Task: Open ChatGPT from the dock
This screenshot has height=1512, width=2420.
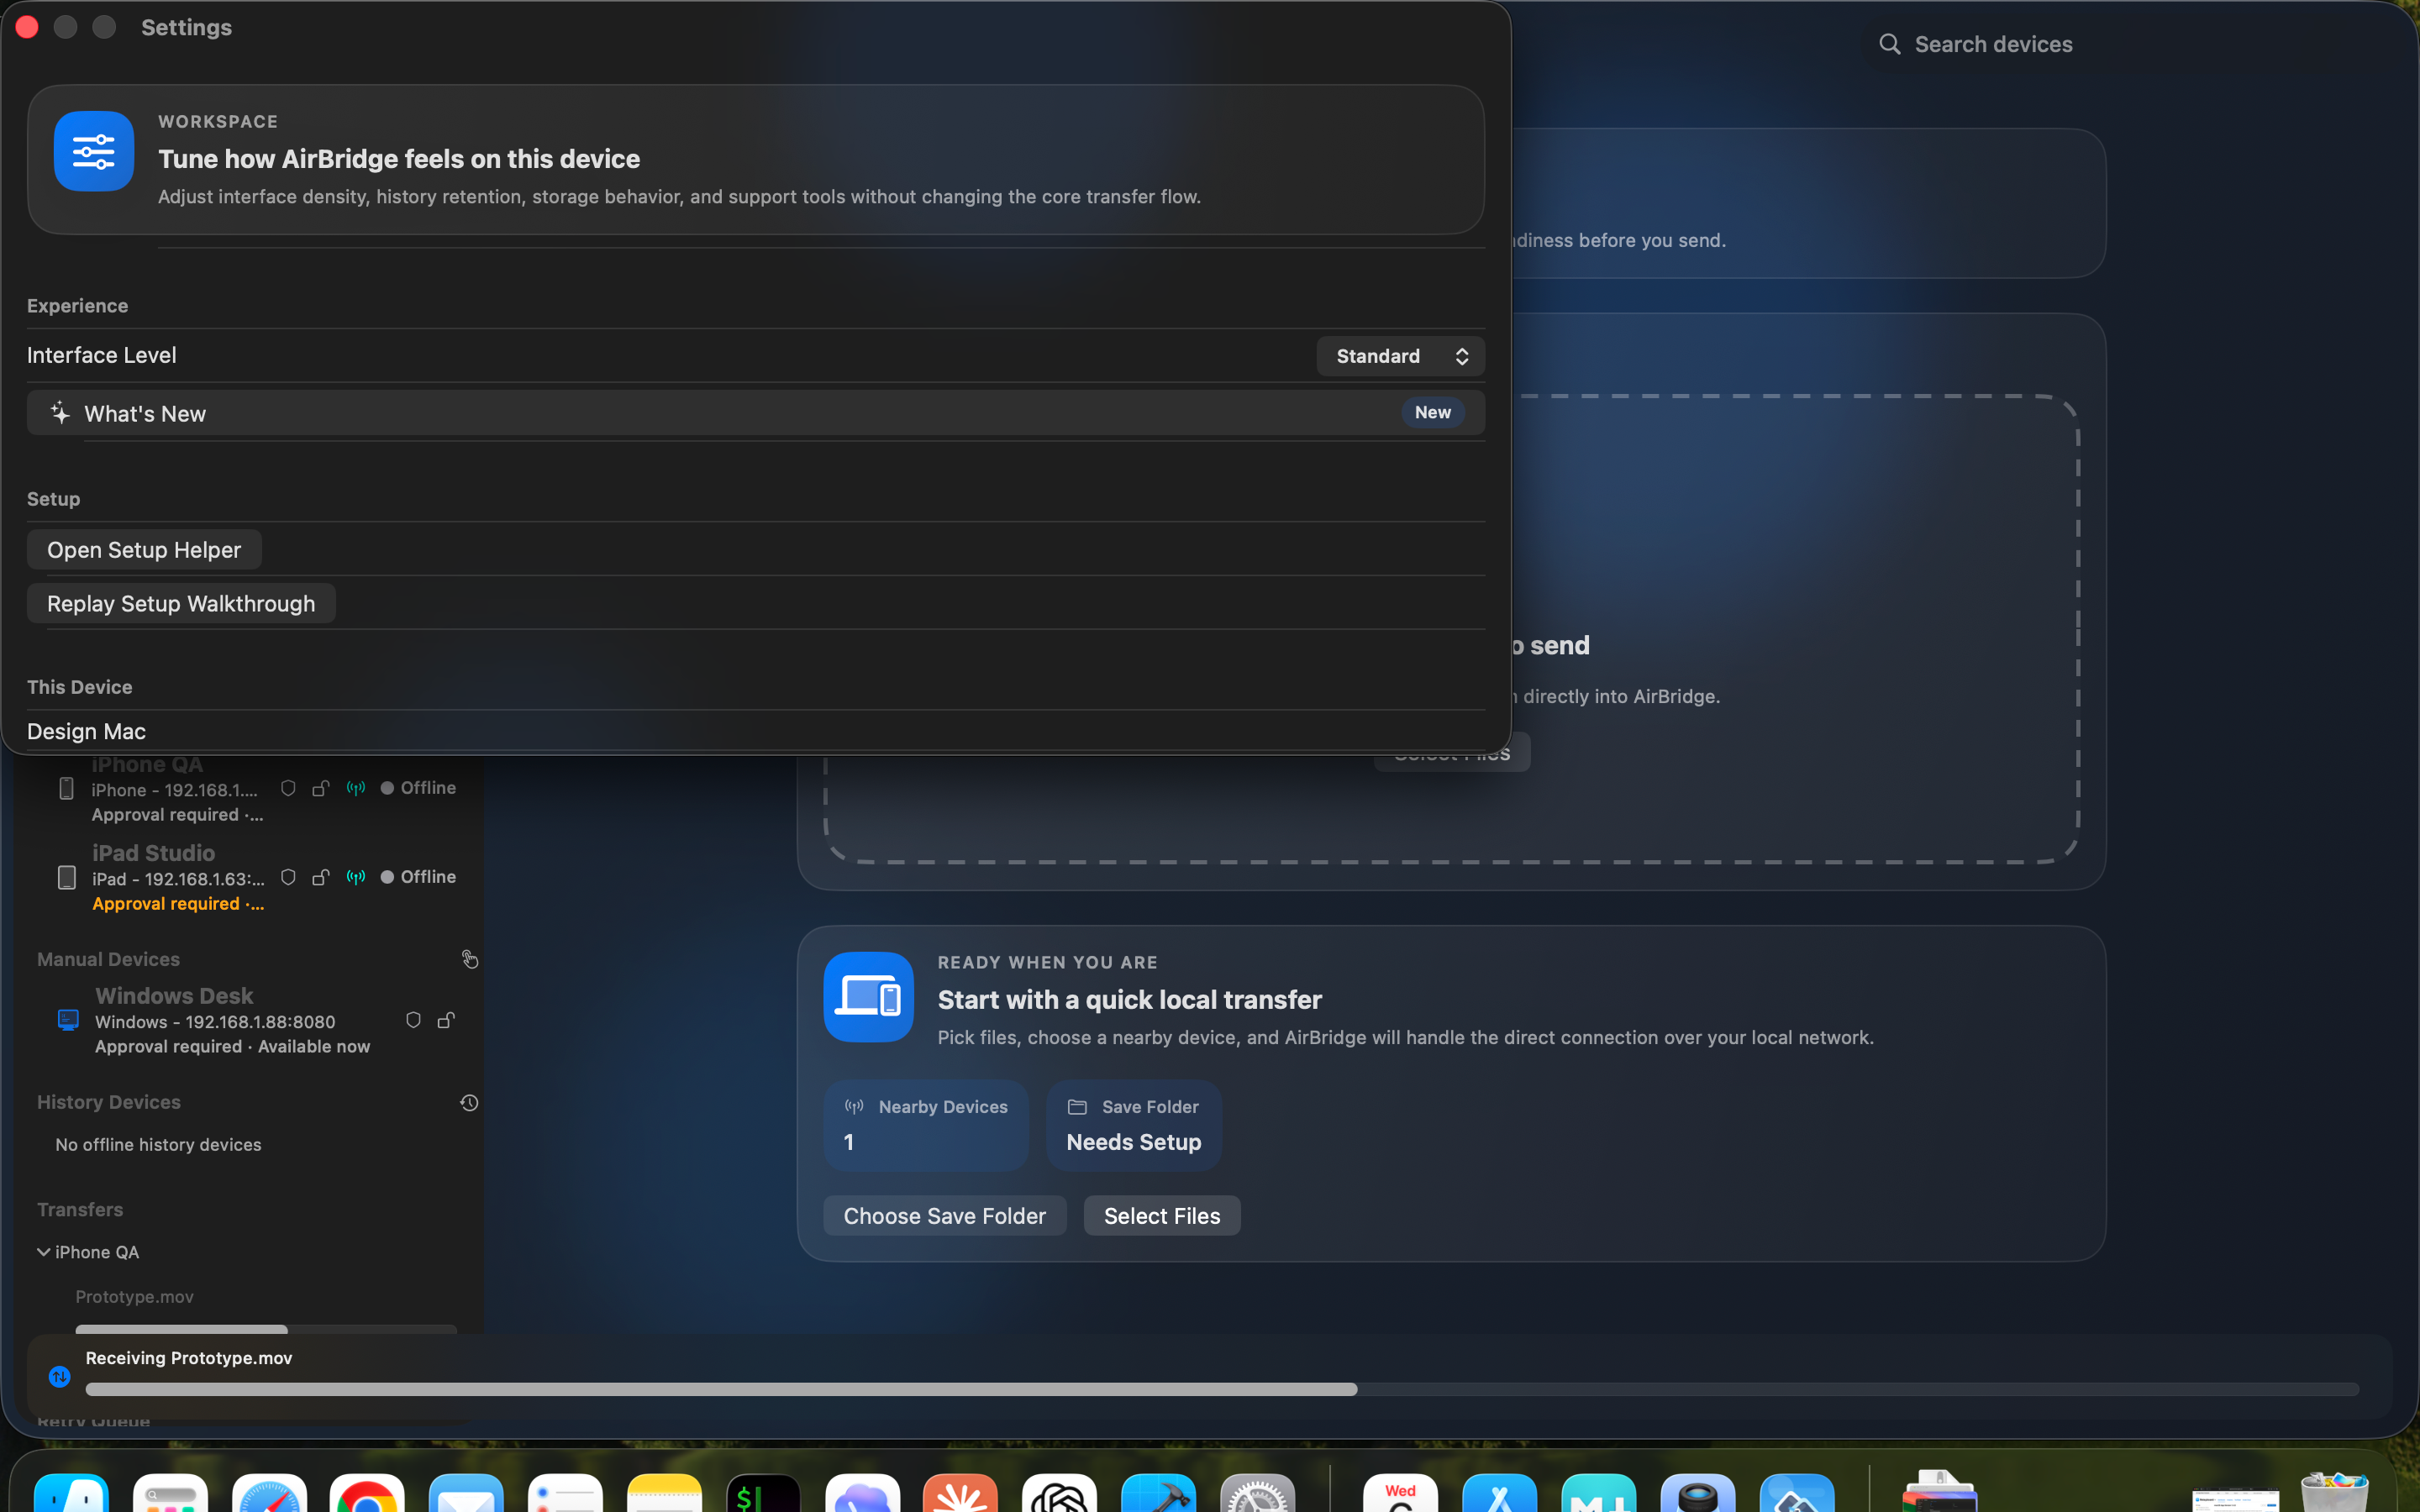Action: [x=1060, y=1493]
